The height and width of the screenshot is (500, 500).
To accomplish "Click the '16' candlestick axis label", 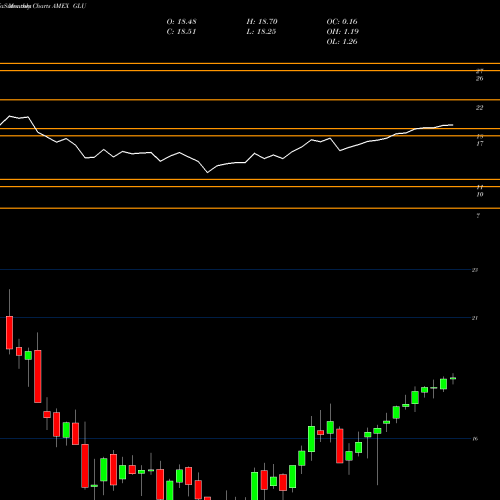I will point(475,439).
